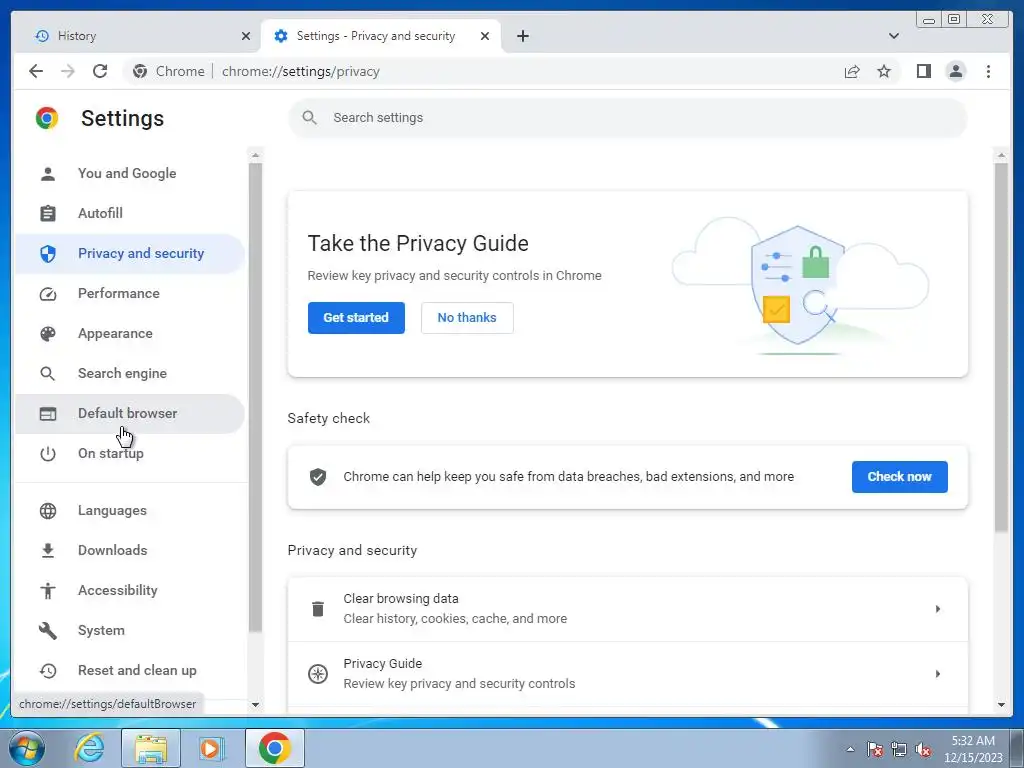Open Accessibility settings

130,590
